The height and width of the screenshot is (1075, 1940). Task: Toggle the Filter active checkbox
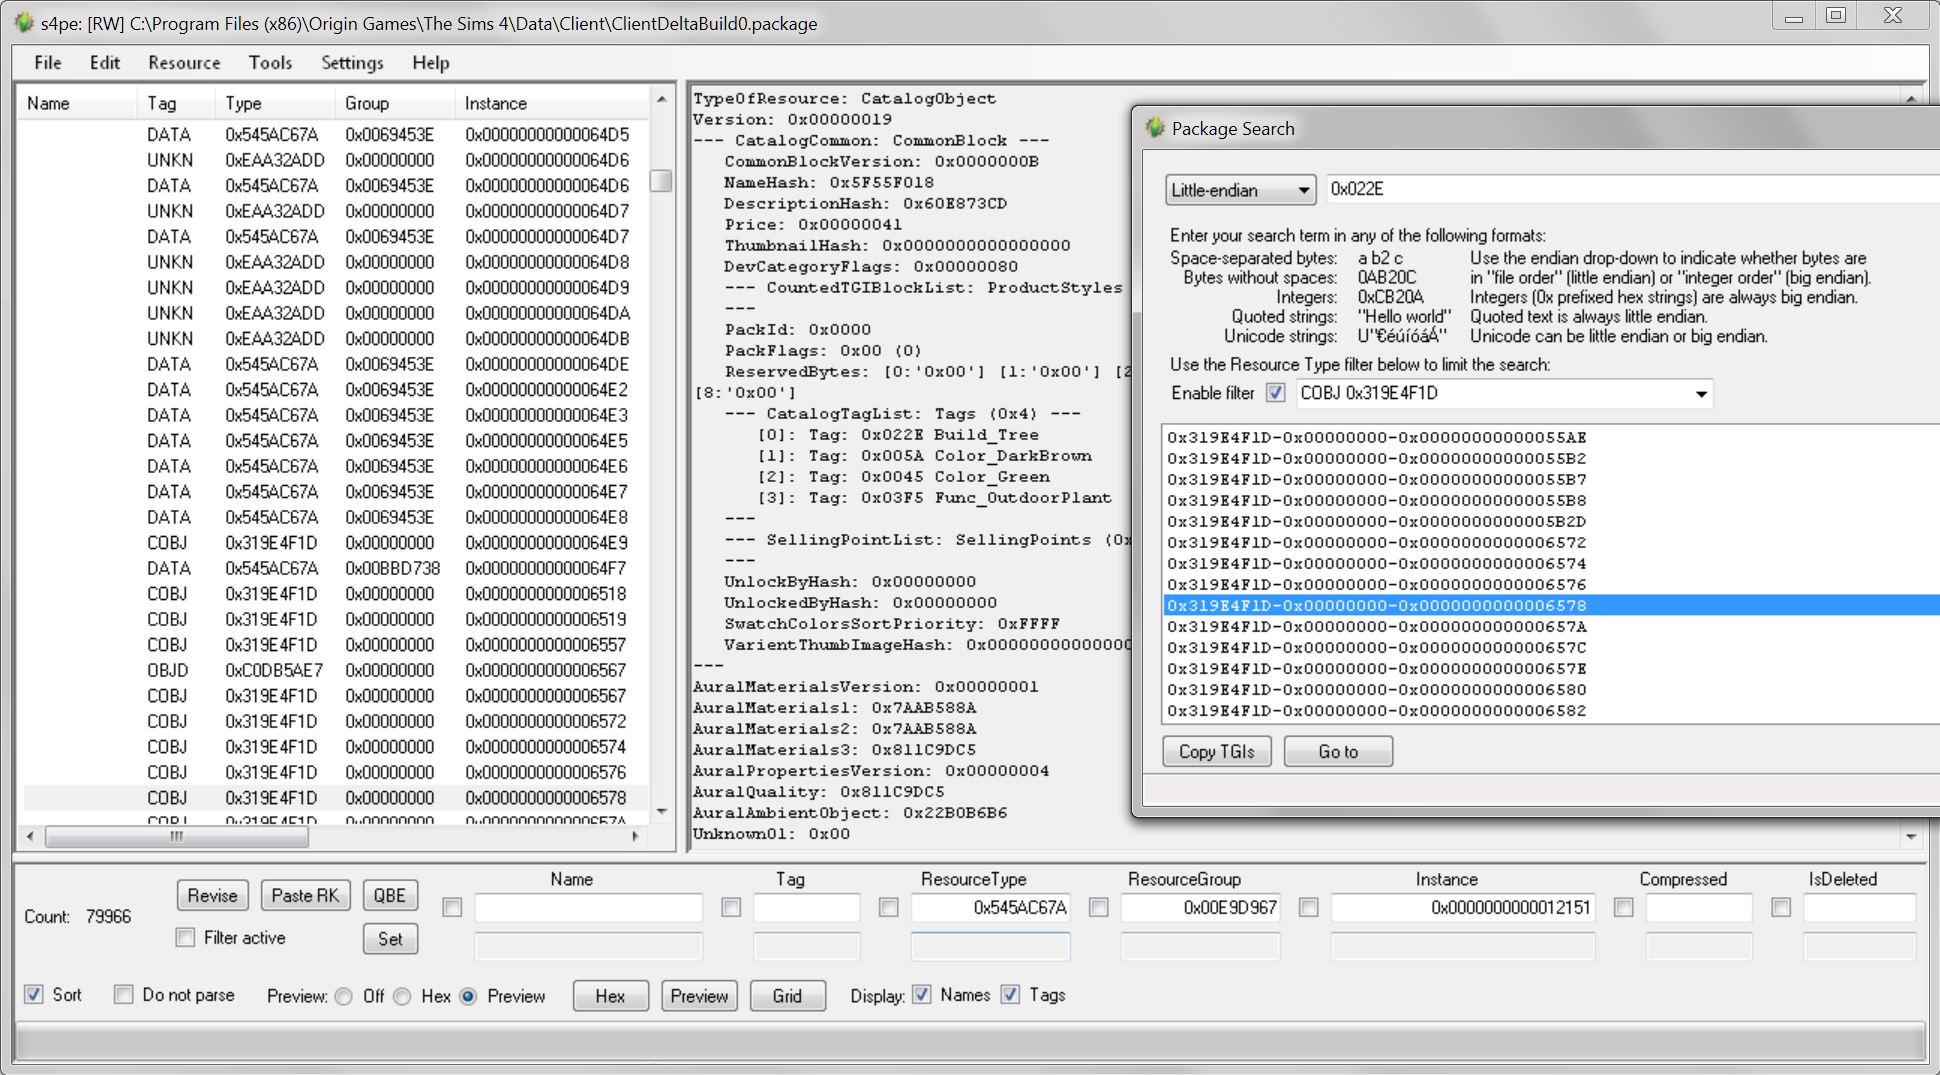[x=185, y=937]
